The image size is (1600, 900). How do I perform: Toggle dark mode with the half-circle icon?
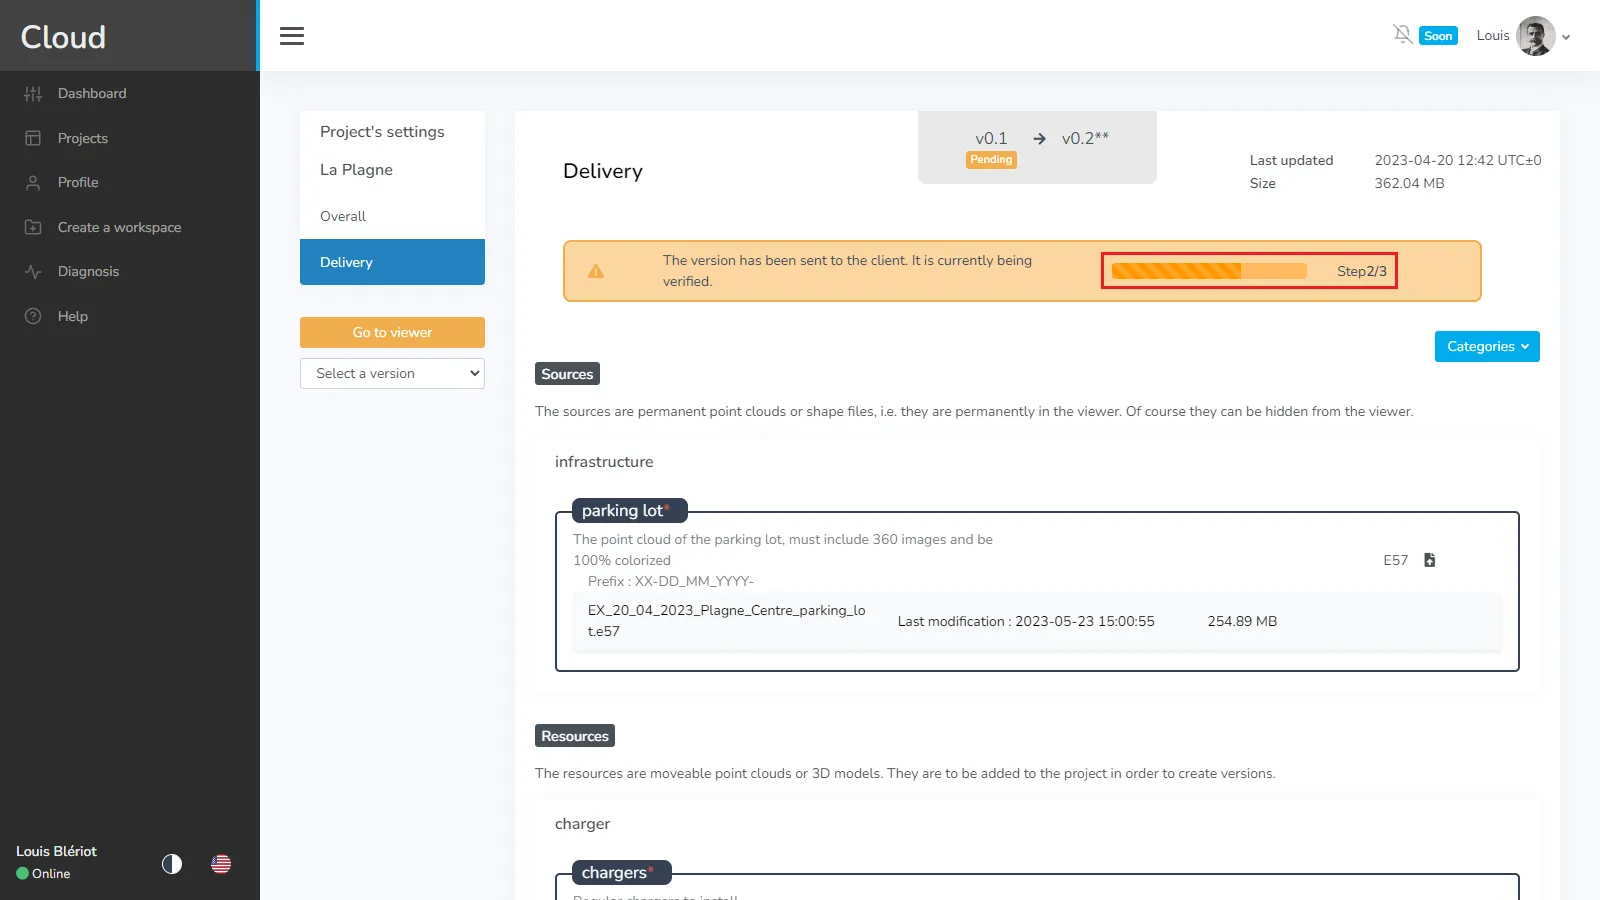click(x=171, y=864)
